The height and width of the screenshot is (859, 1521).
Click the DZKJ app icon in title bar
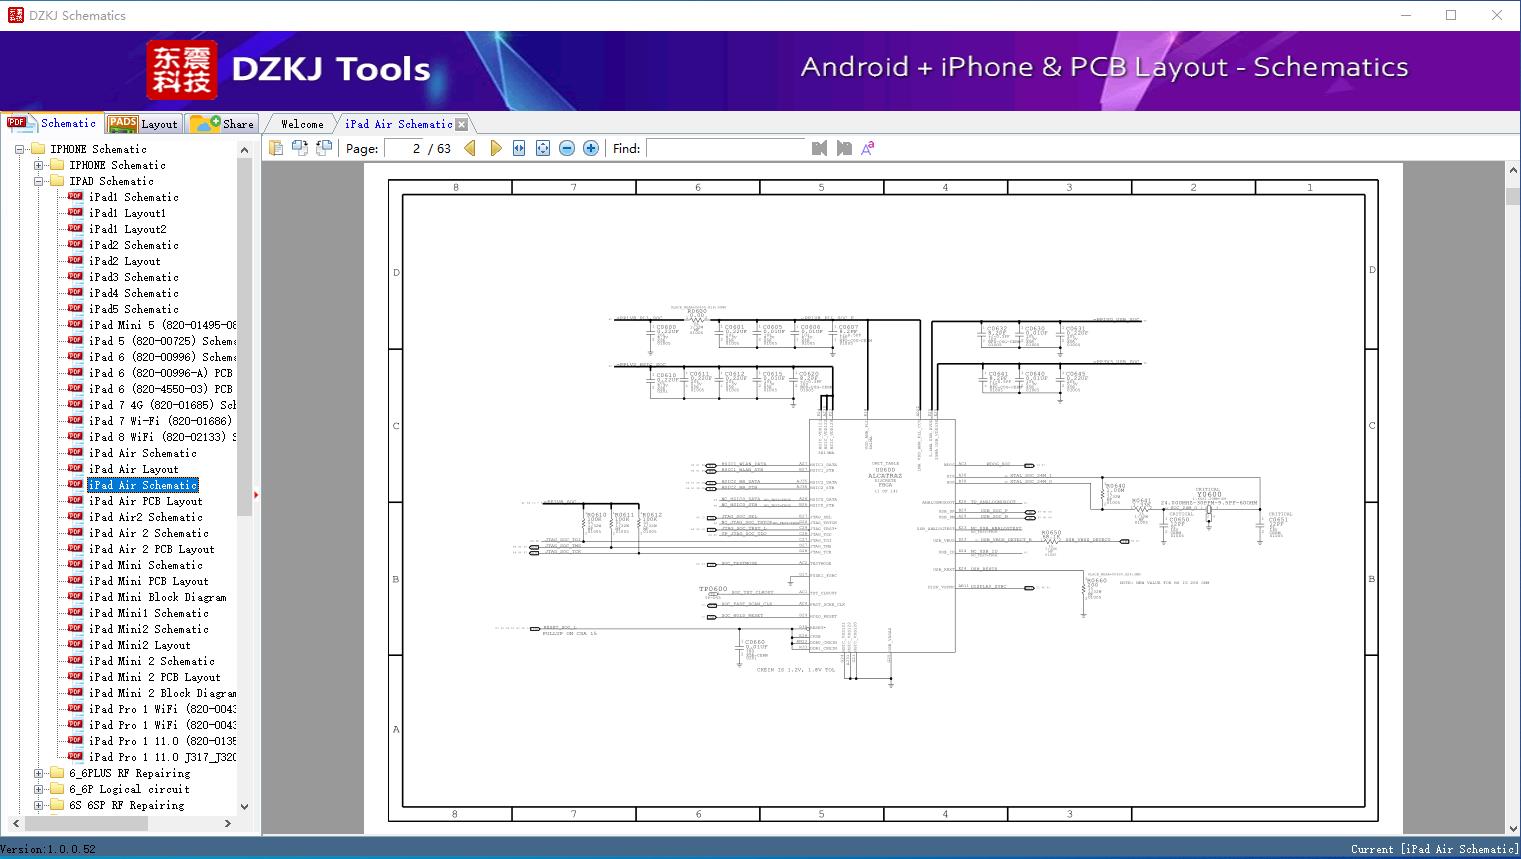click(14, 15)
